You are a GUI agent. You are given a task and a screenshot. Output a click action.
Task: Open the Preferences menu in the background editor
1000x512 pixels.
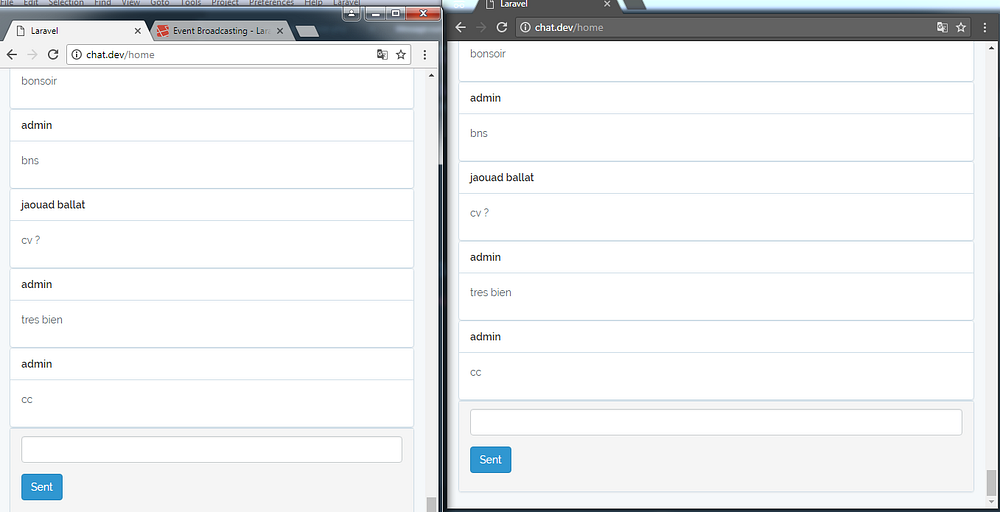tap(271, 3)
